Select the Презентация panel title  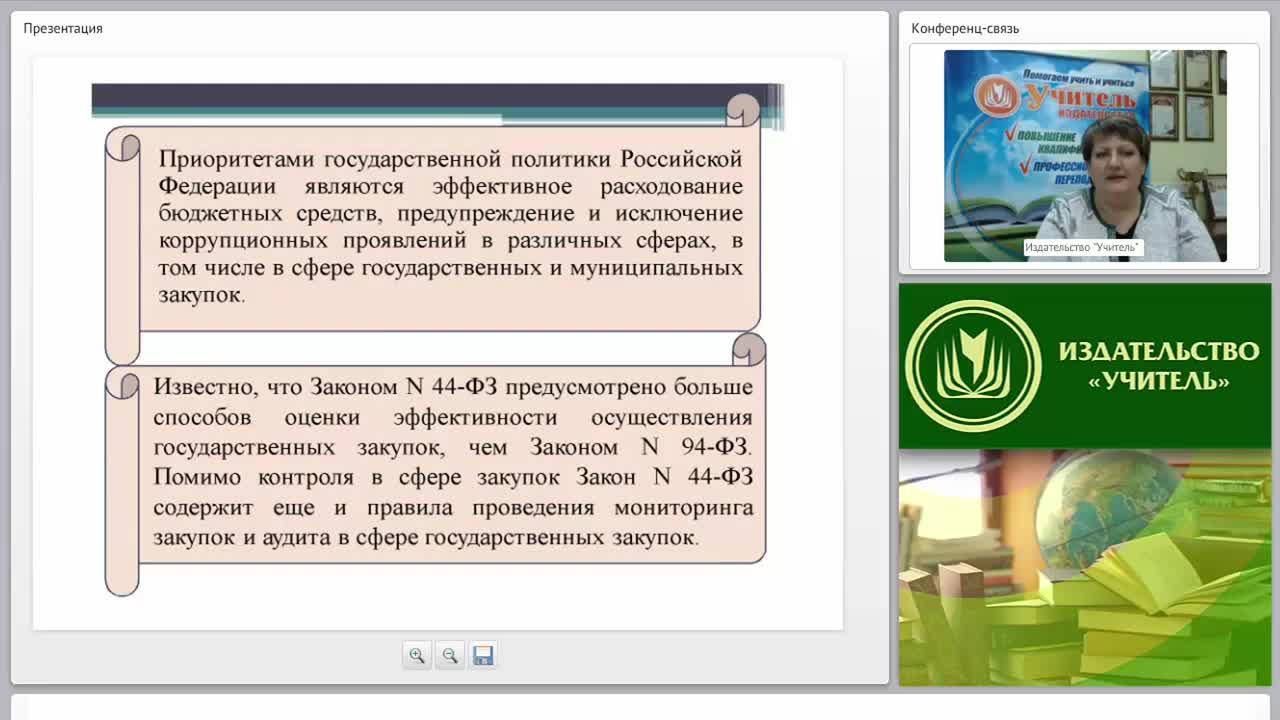click(x=63, y=28)
